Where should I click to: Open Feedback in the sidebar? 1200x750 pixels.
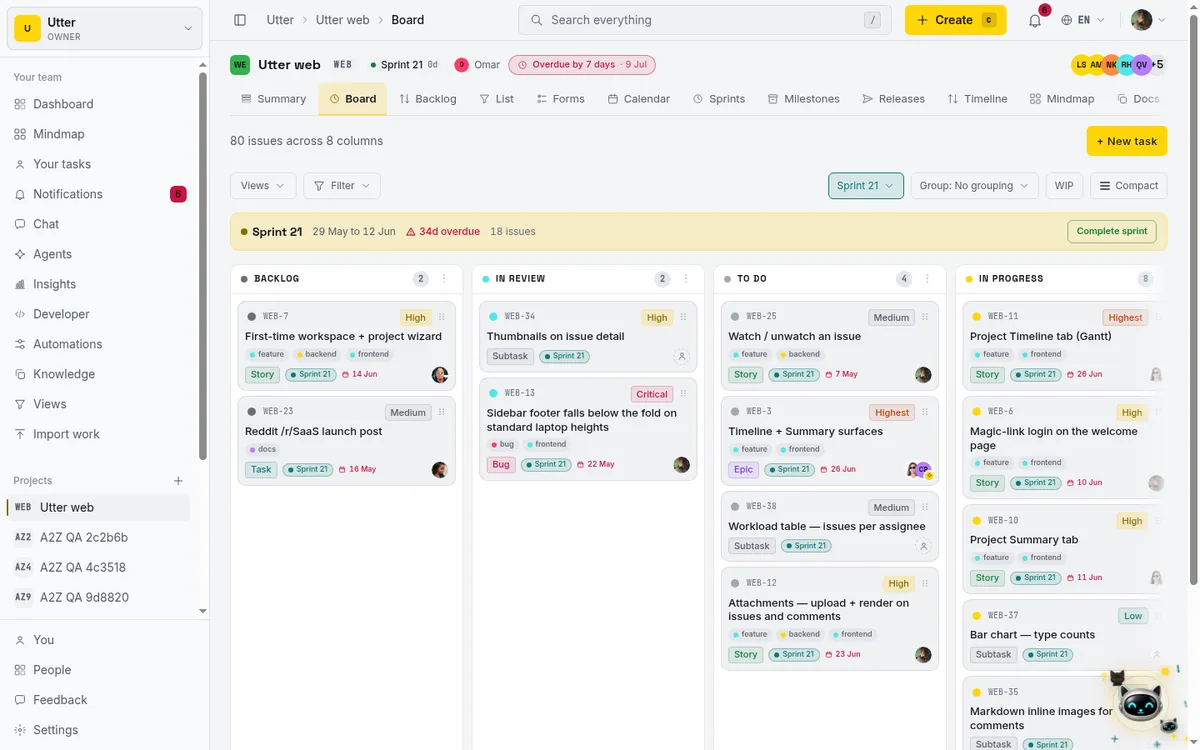[x=60, y=700]
